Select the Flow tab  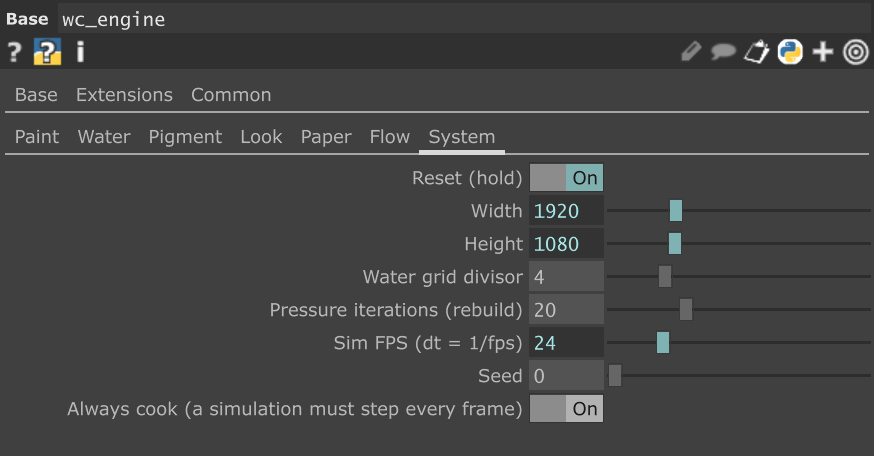(x=390, y=137)
